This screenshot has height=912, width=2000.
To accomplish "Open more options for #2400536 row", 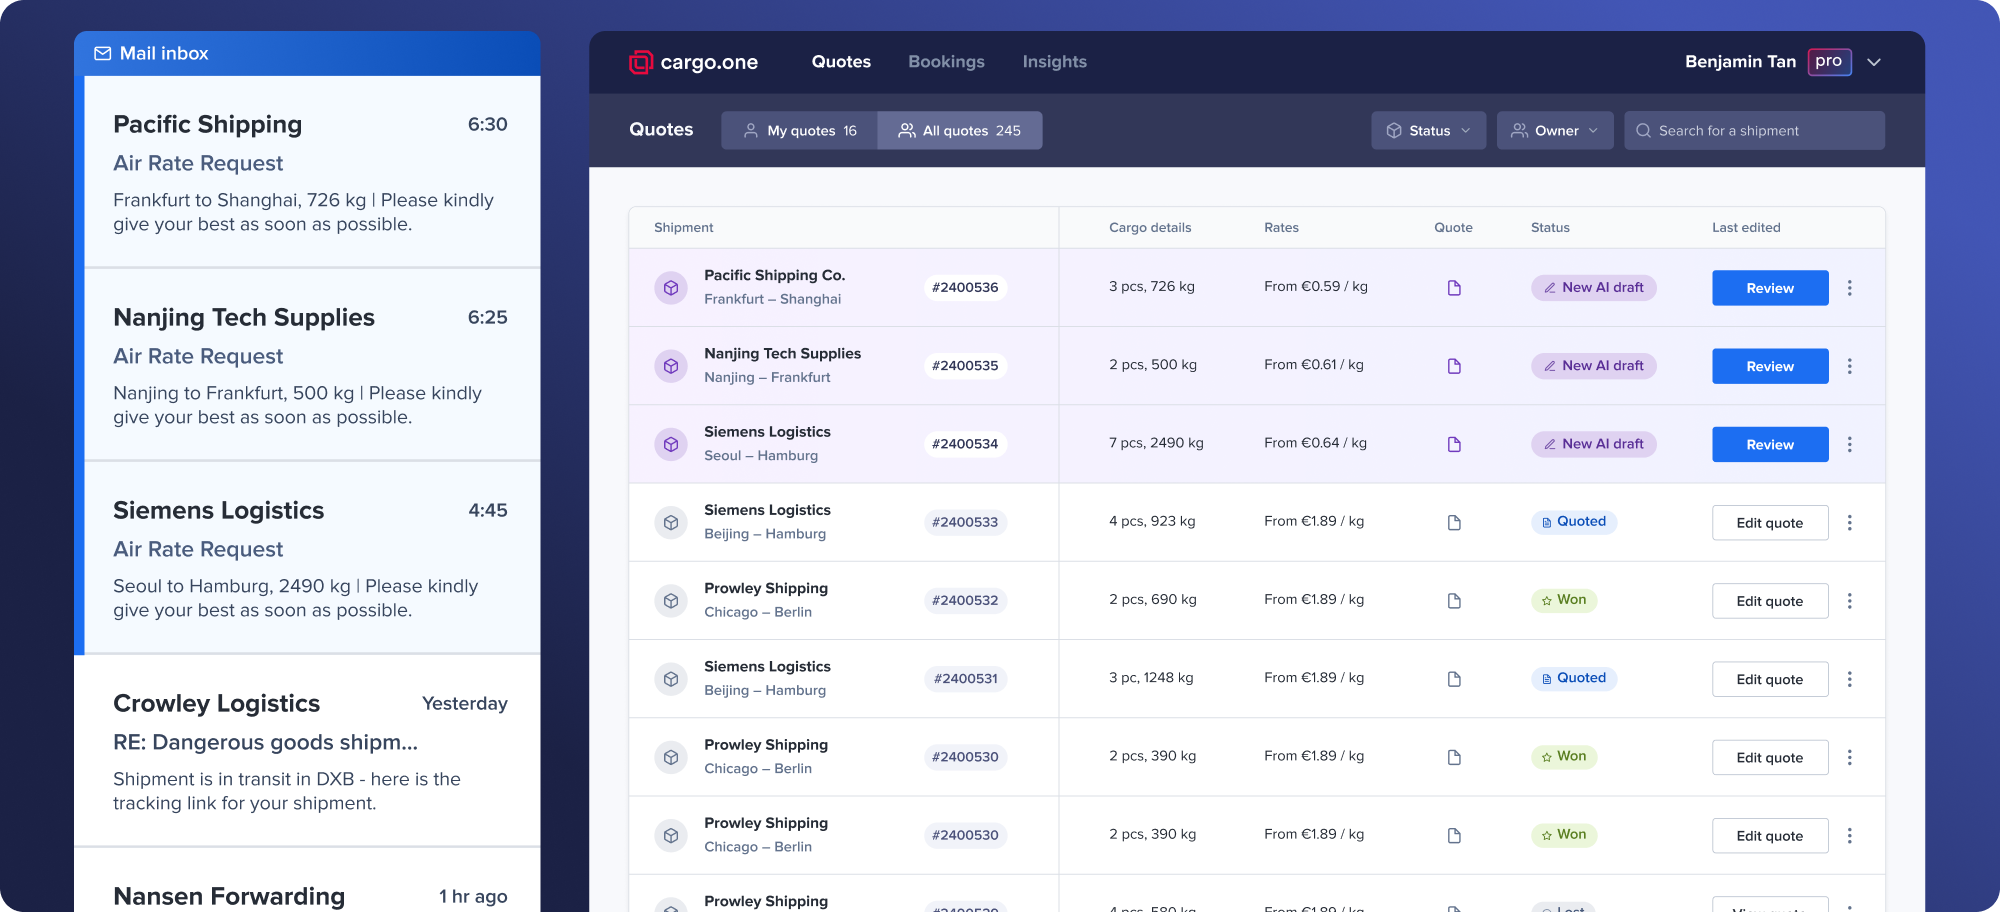I will click(1850, 288).
